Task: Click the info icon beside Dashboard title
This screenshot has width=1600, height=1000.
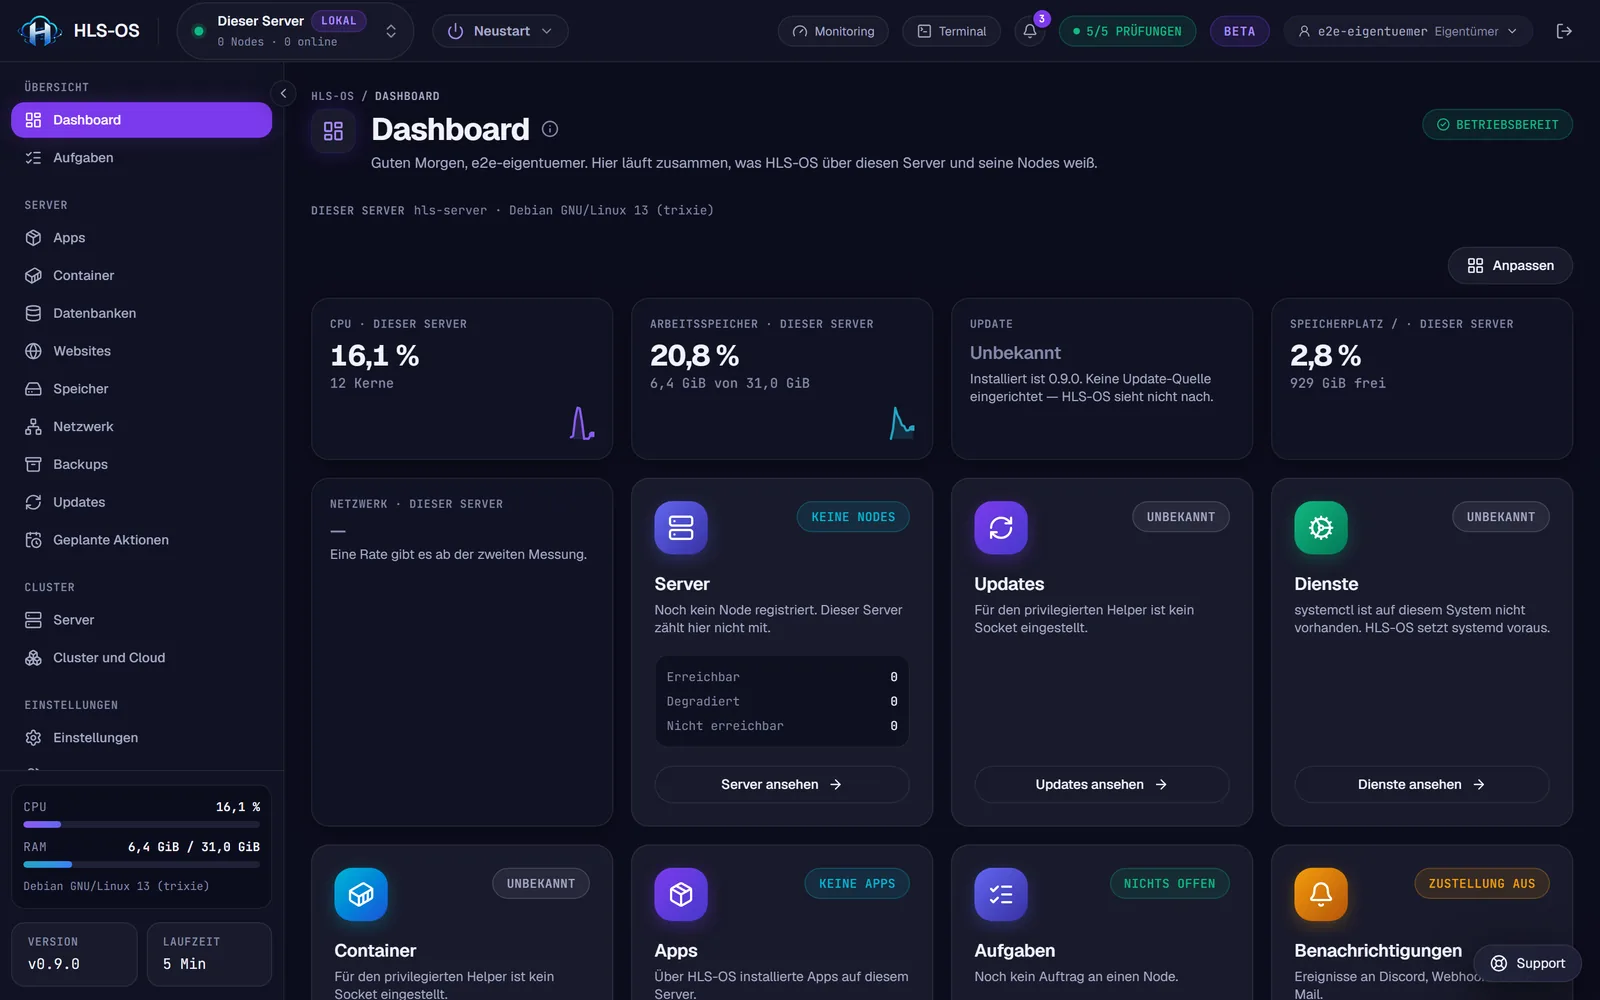Action: [550, 129]
